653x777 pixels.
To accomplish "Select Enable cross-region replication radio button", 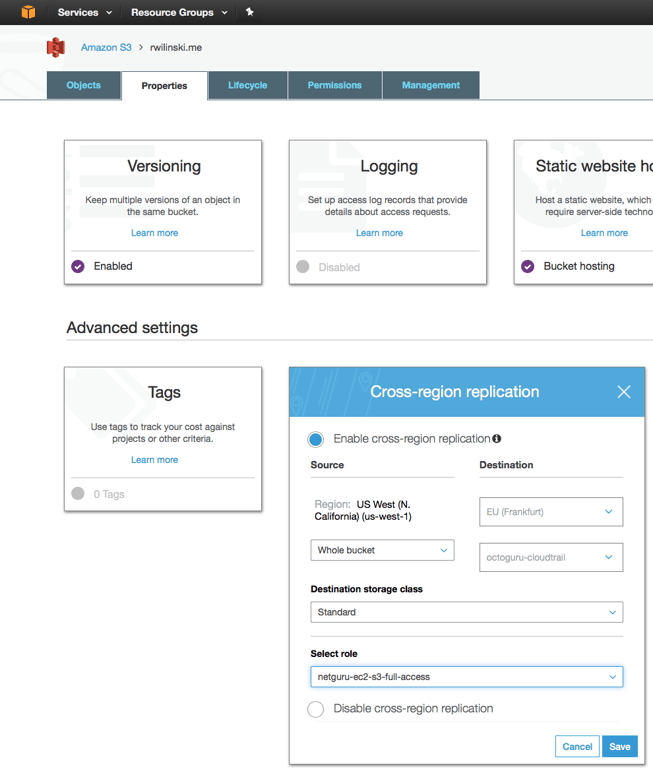I will coord(316,439).
